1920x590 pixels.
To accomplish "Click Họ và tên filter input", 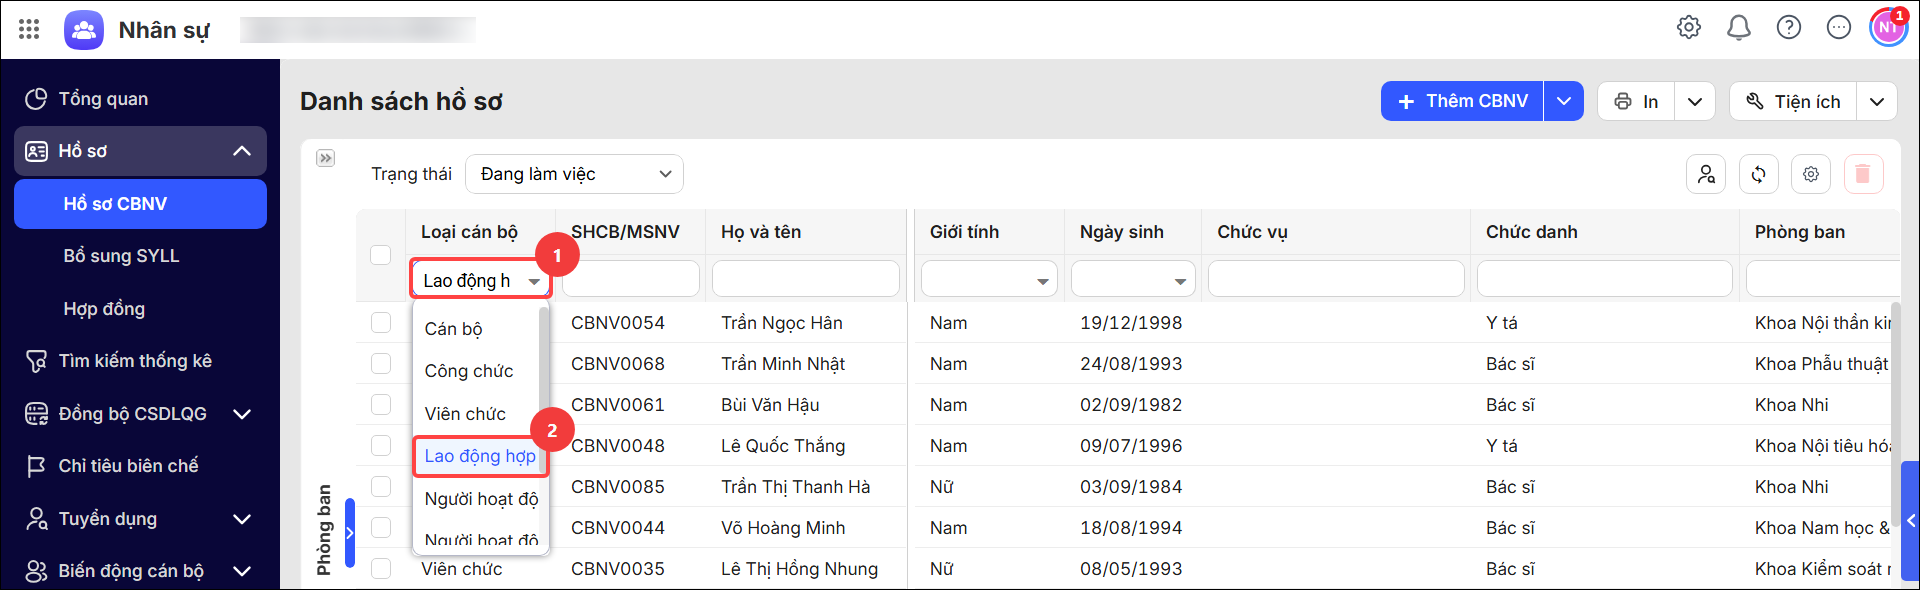I will pos(806,279).
